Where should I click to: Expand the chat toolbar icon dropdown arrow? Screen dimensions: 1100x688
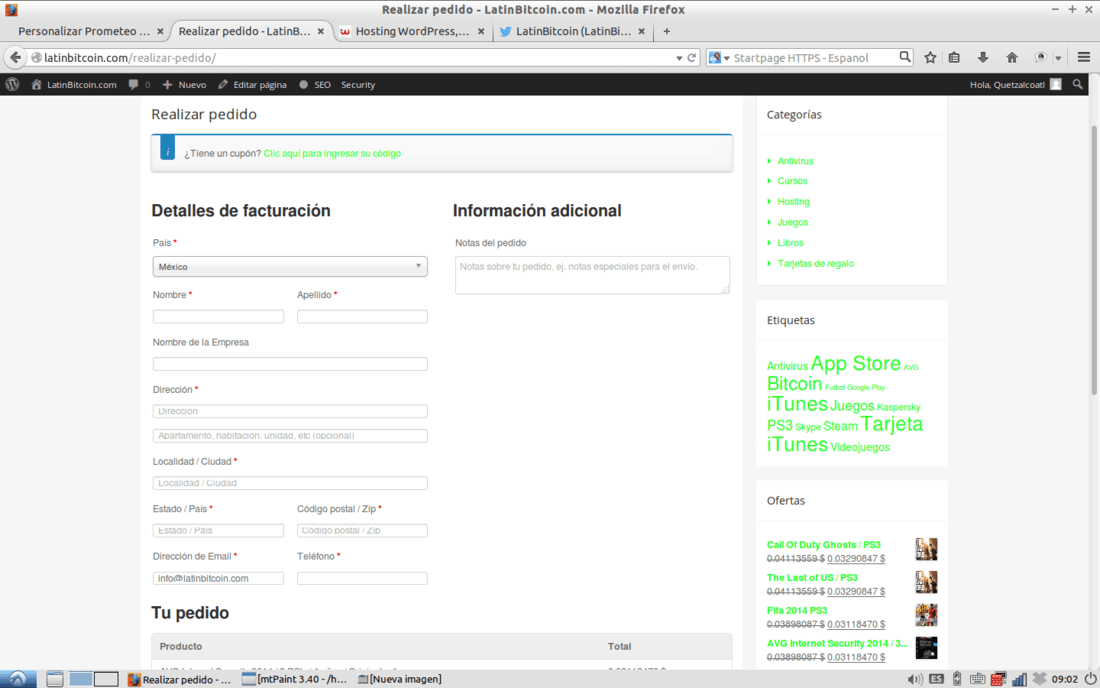(x=1058, y=58)
